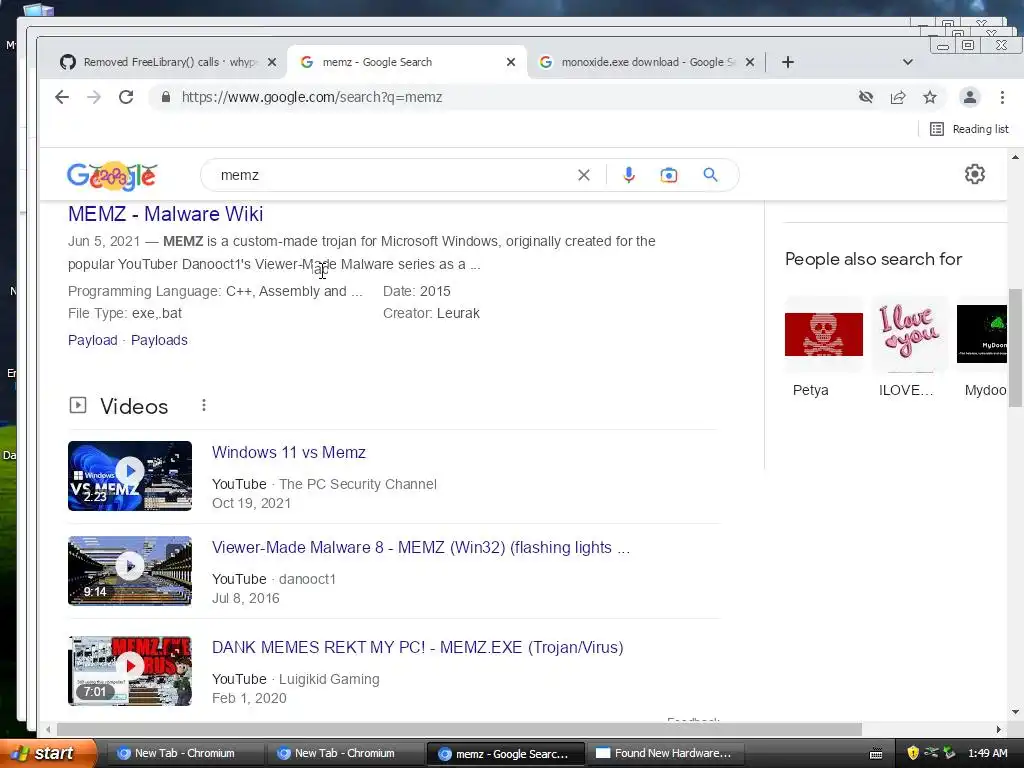Submit search with magnifier icon

click(711, 175)
